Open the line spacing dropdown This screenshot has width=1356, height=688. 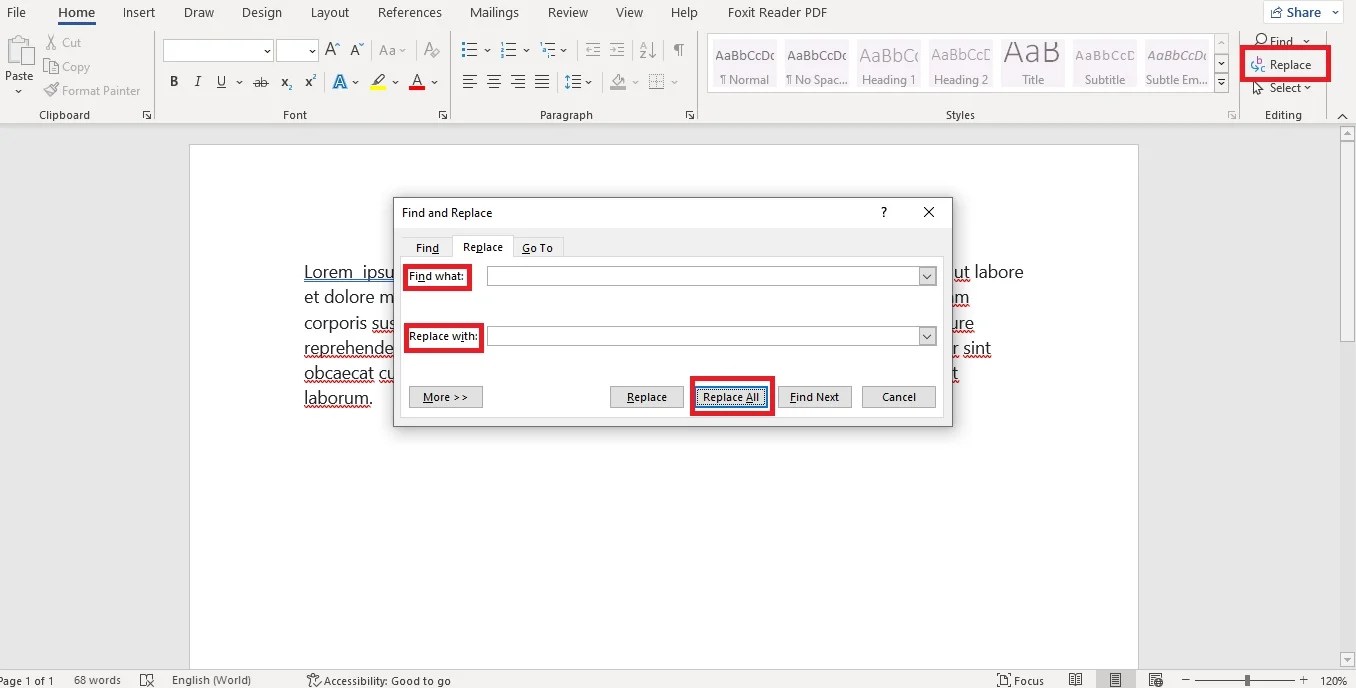[578, 81]
